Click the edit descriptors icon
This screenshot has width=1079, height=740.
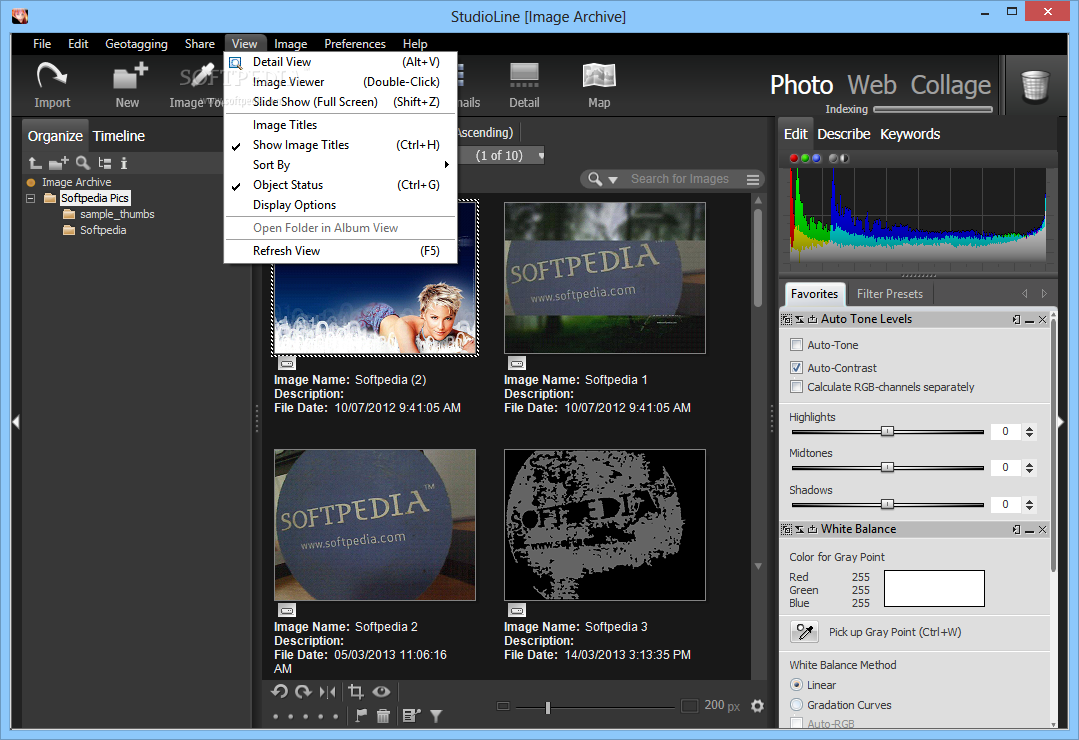411,716
